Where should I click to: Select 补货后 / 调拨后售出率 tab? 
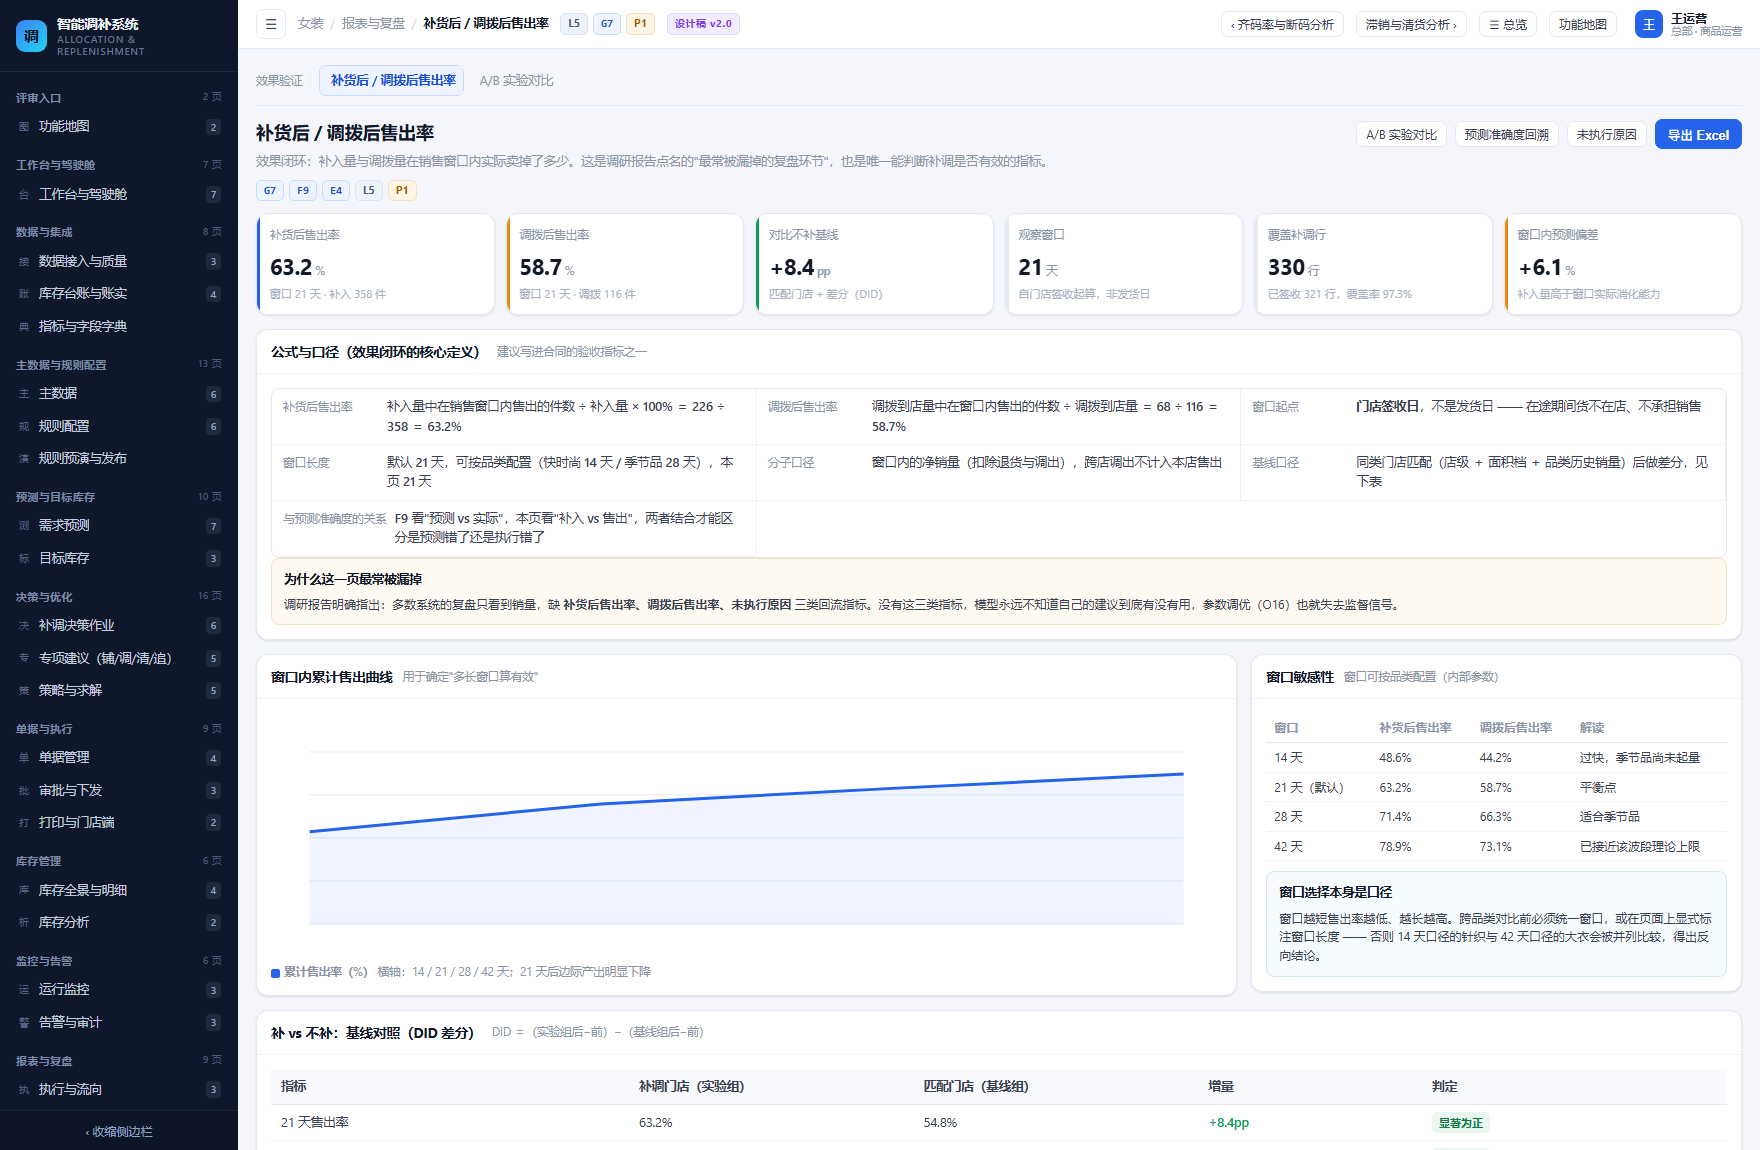pyautogui.click(x=392, y=81)
